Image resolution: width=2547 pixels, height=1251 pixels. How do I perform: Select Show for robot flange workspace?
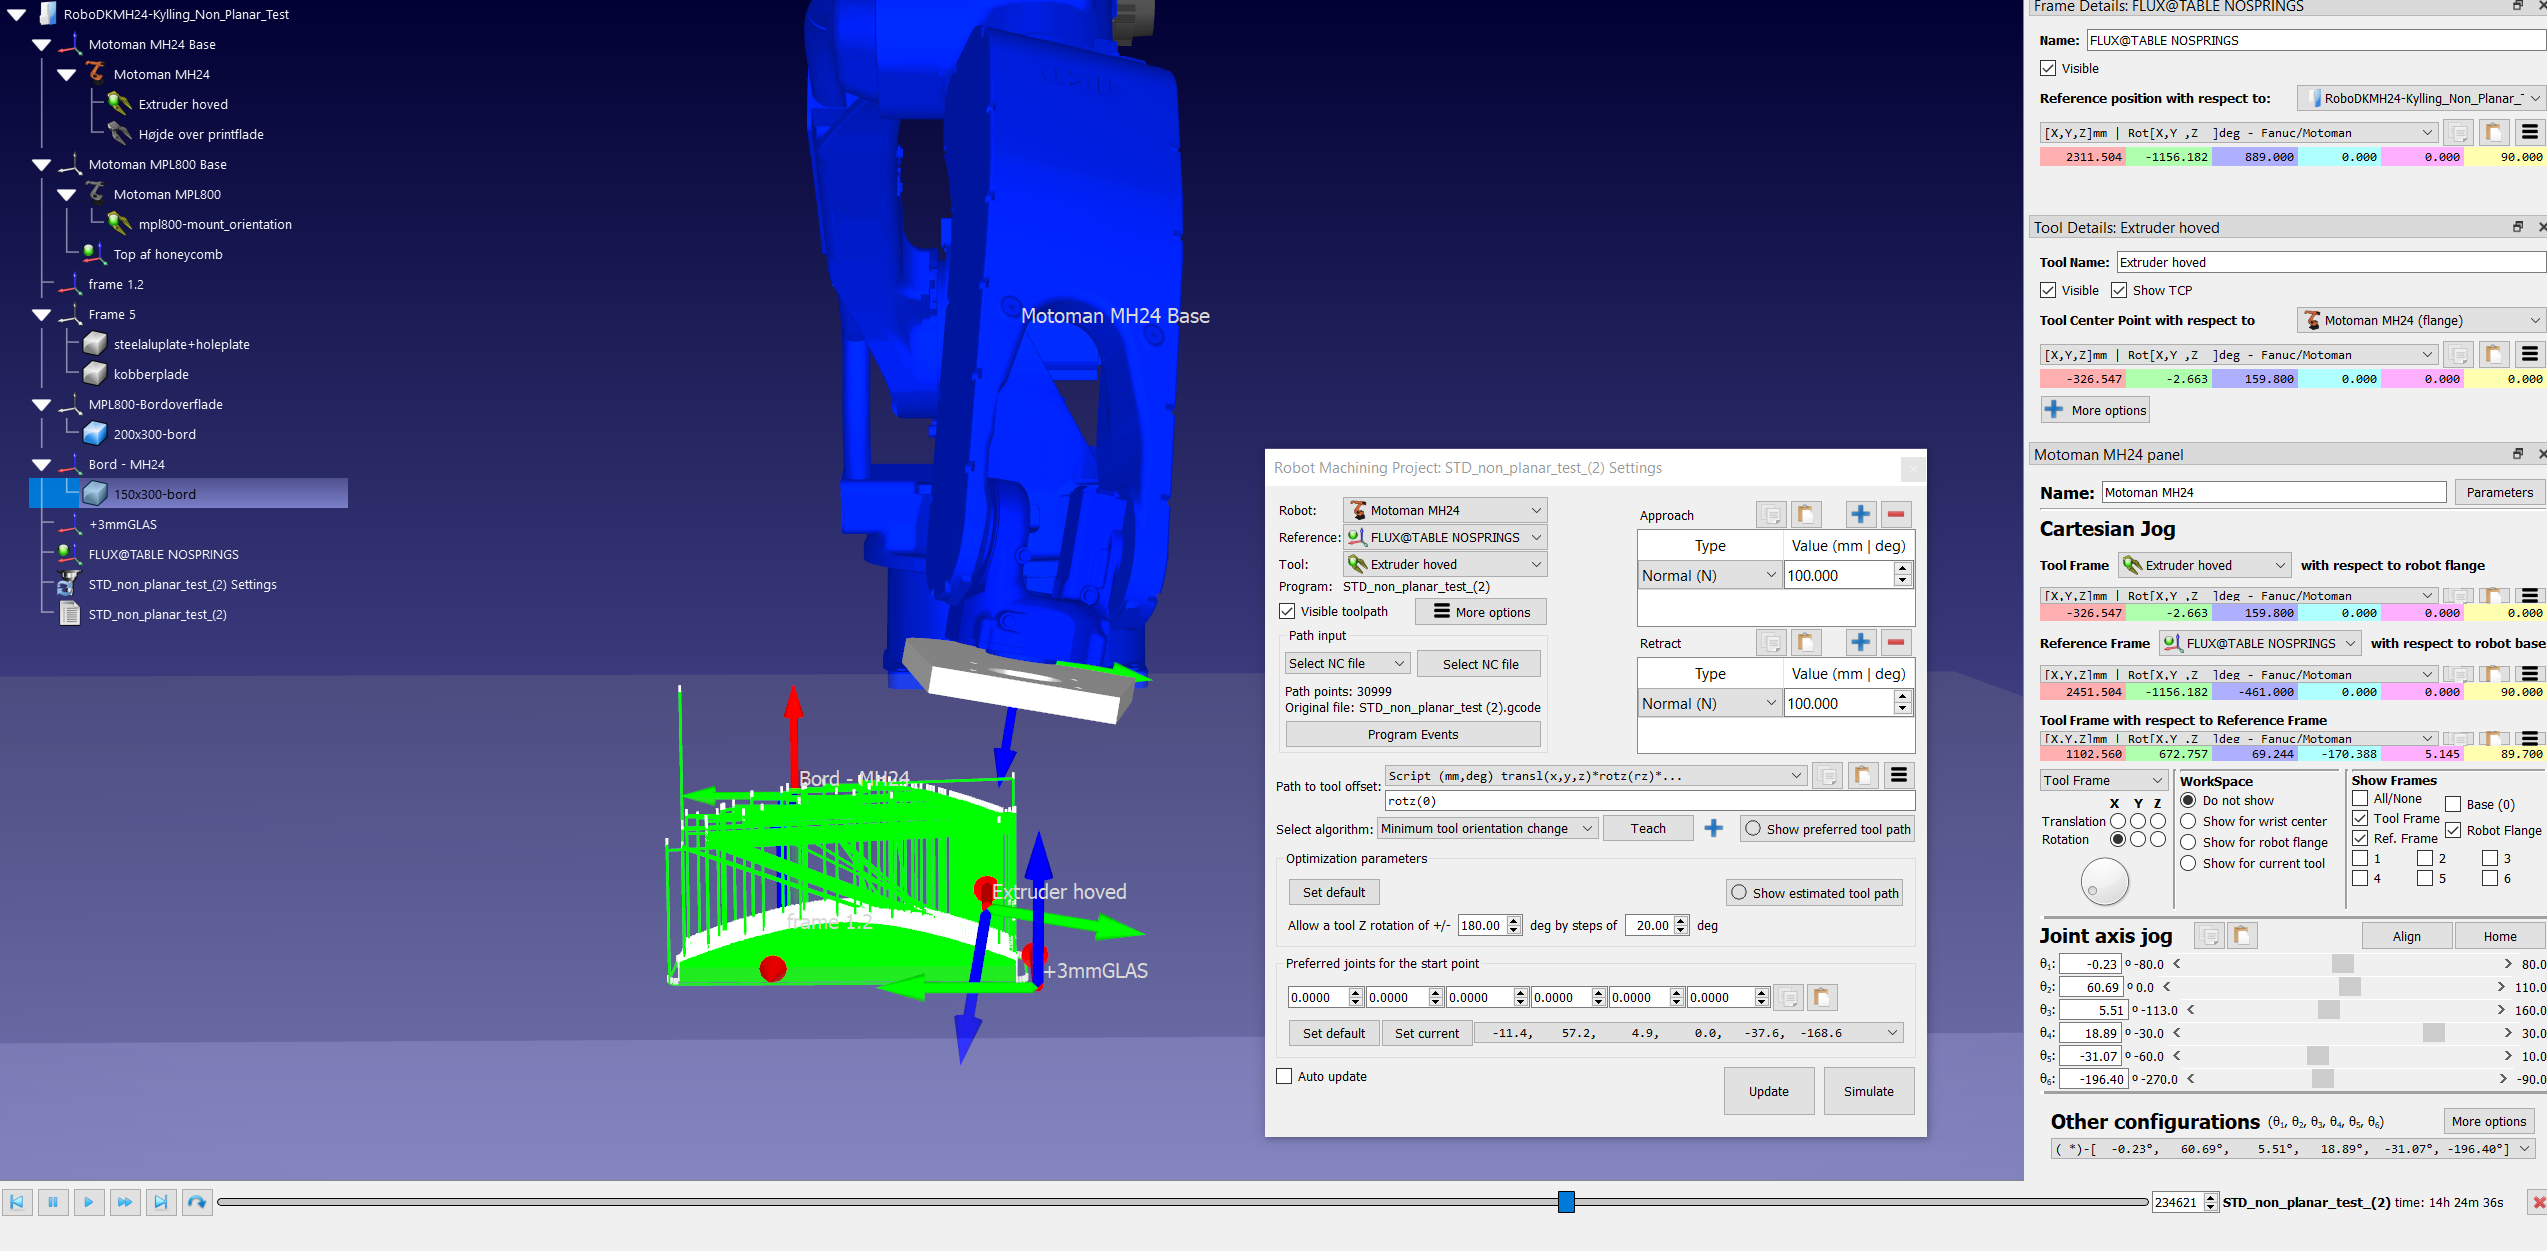tap(2188, 842)
